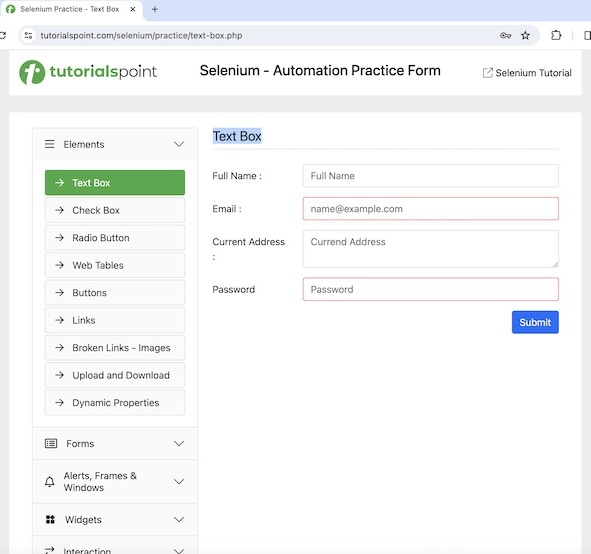Viewport: 591px width, 554px height.
Task: Expand the Forms section chevron
Action: (179, 443)
